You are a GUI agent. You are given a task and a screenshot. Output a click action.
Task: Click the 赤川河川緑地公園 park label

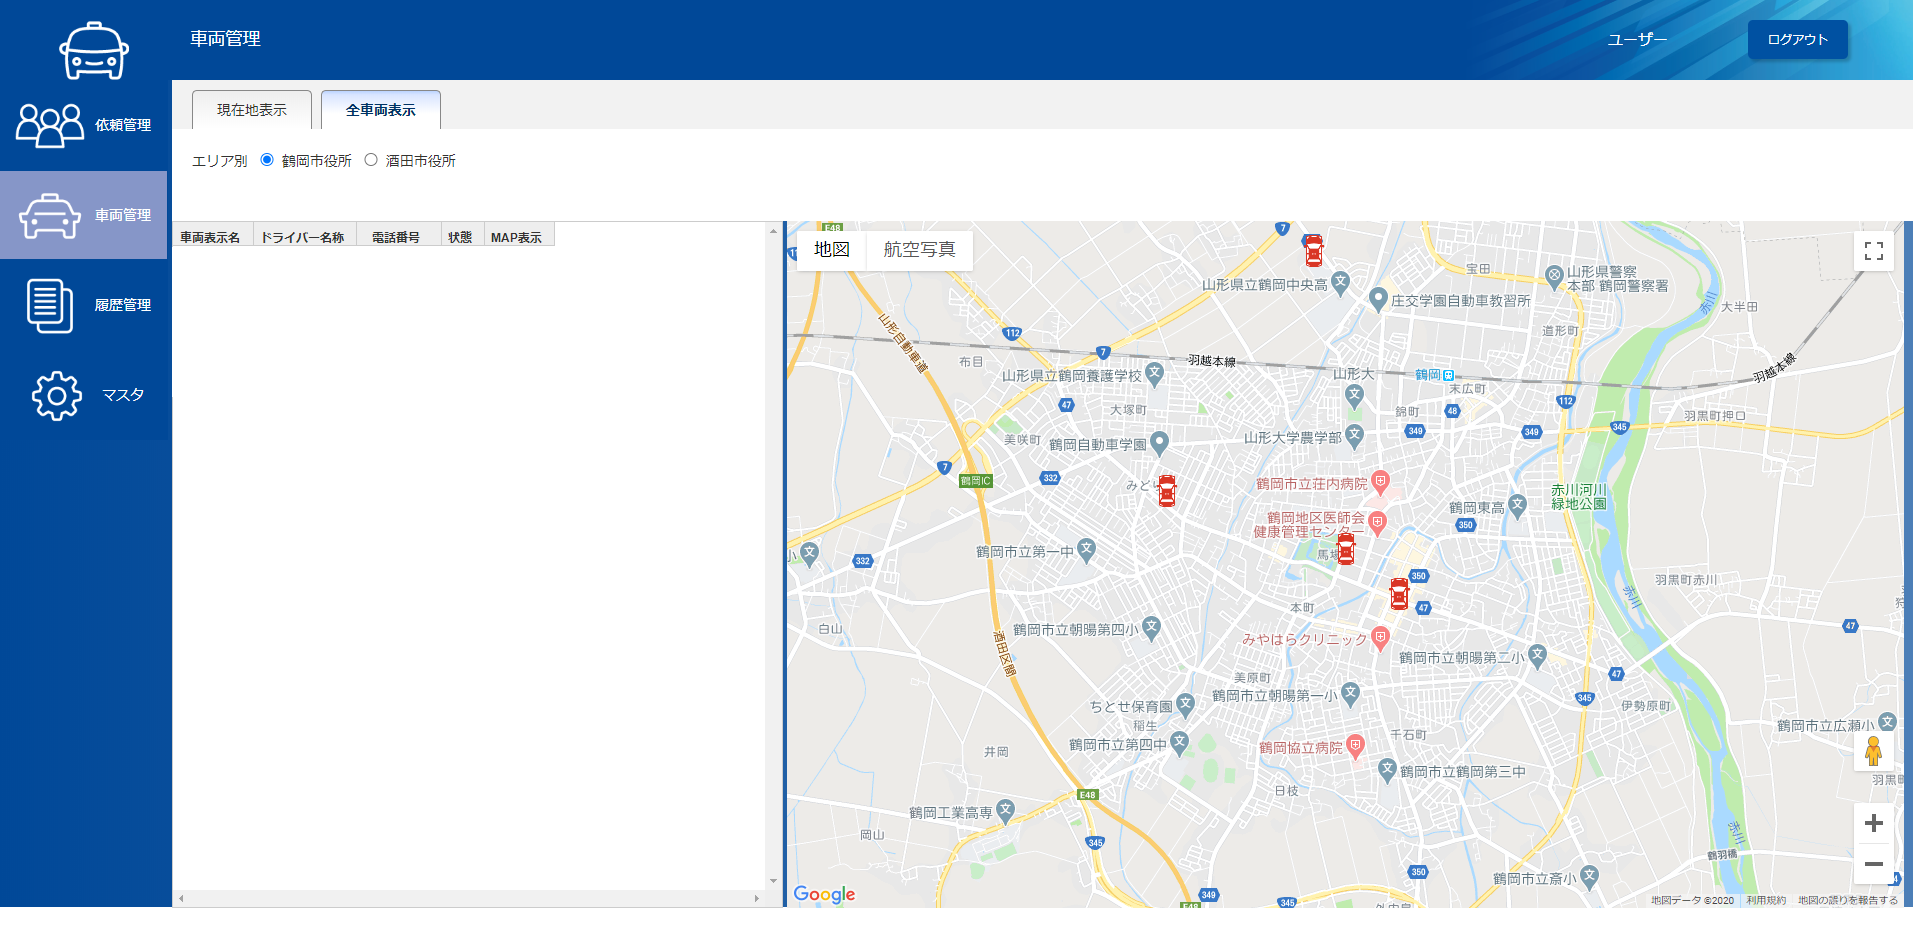point(1579,497)
